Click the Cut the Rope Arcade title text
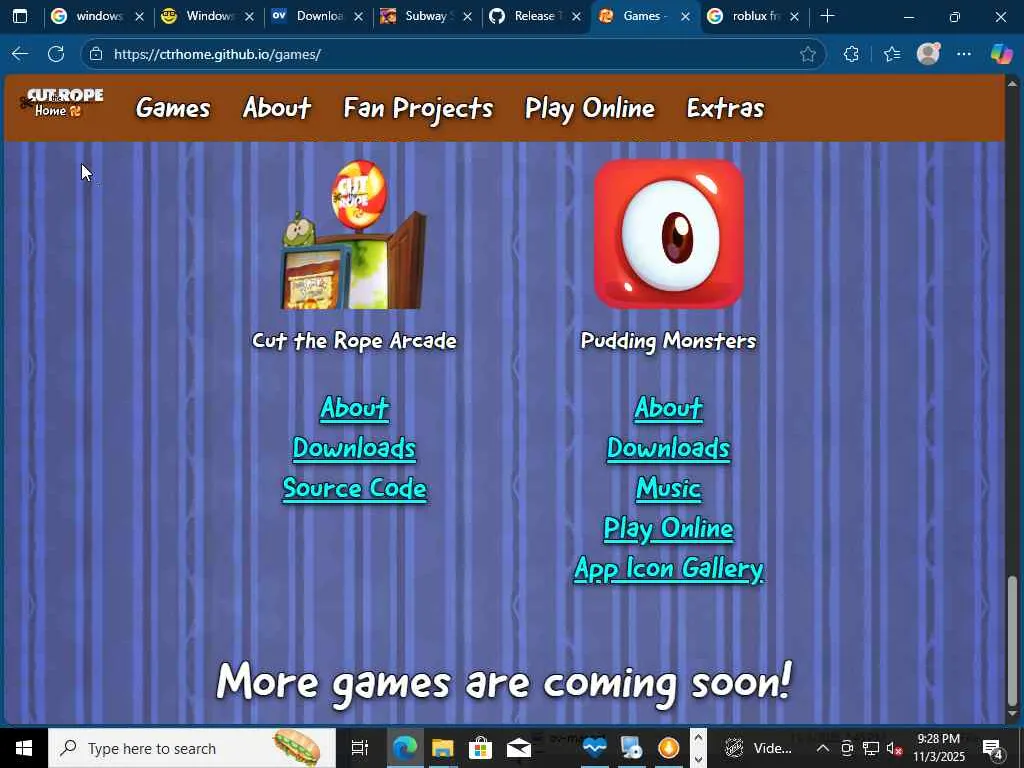1024x768 pixels. point(355,341)
